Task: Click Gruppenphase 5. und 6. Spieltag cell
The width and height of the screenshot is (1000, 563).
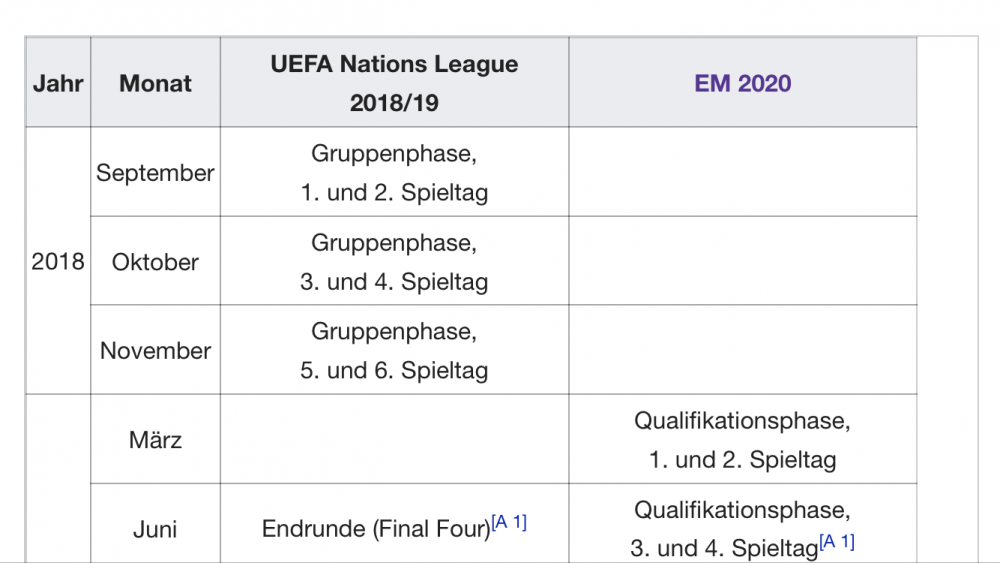Action: tap(394, 350)
